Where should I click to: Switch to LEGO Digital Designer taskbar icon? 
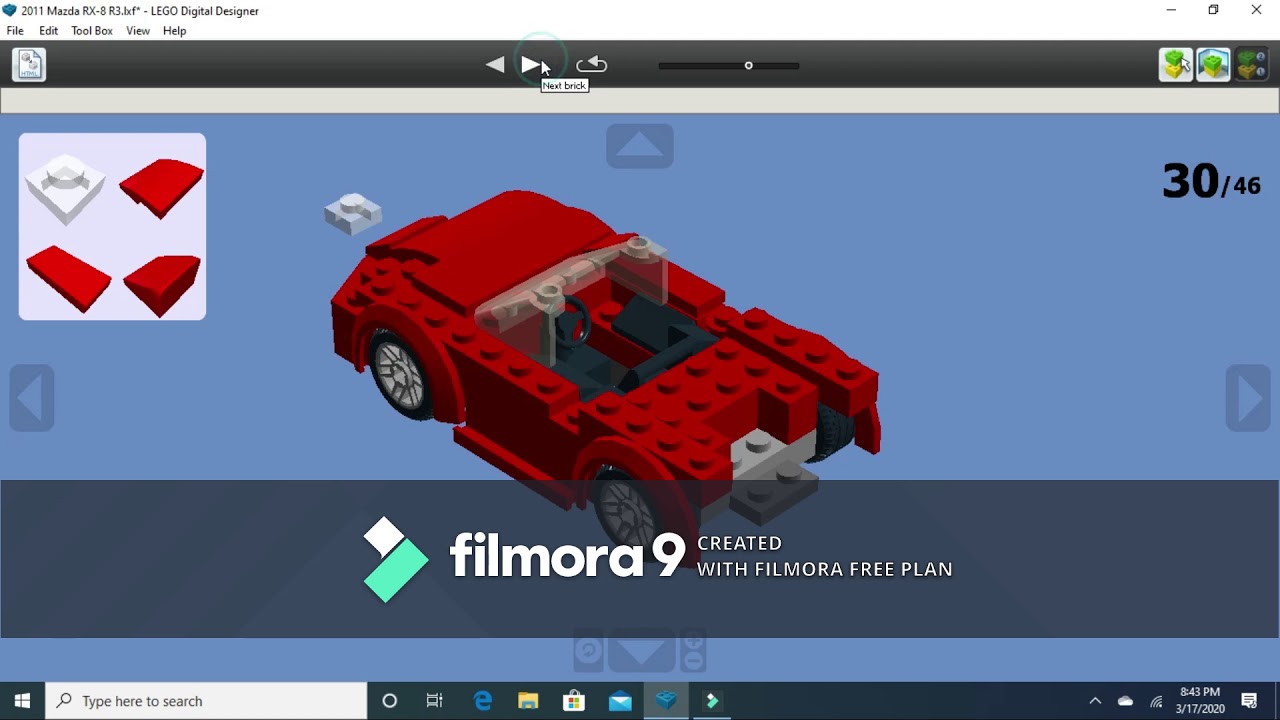pyautogui.click(x=666, y=701)
